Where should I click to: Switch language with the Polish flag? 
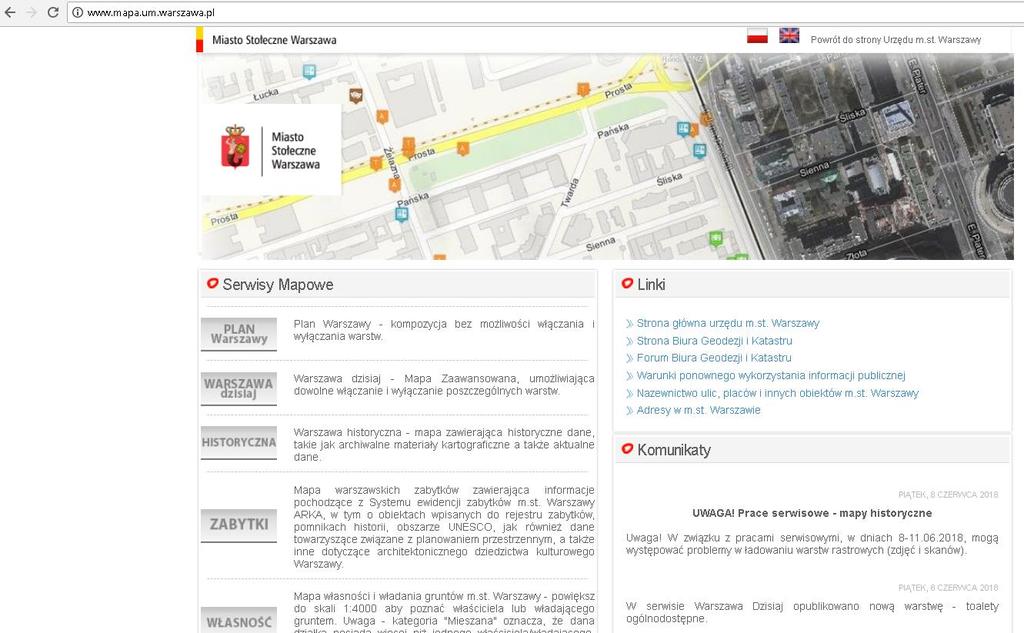758,36
